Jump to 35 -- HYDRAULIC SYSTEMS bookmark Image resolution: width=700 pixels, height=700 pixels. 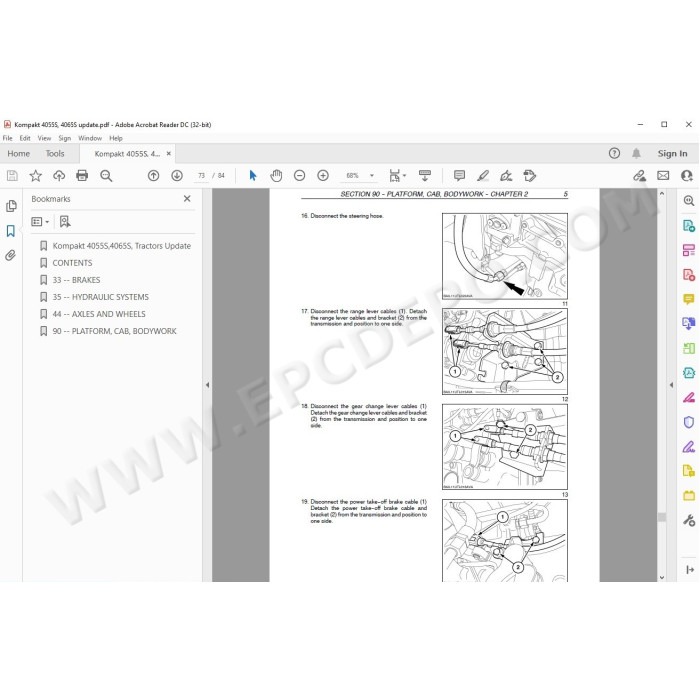100,297
